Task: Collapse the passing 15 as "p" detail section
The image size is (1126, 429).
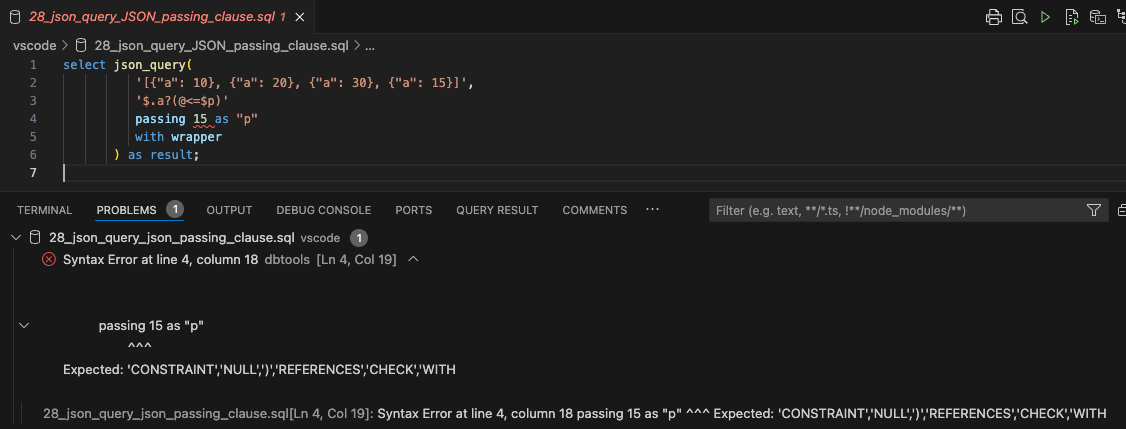Action: click(x=25, y=325)
